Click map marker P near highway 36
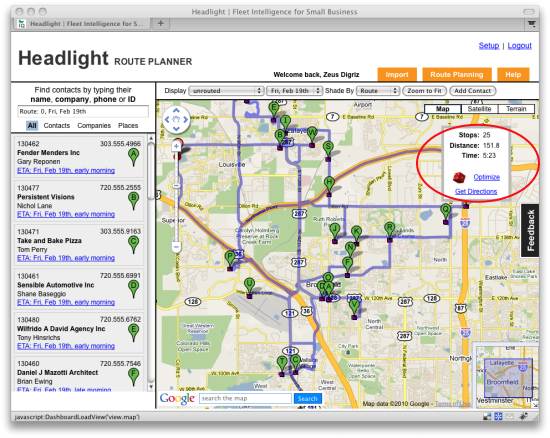The image size is (550, 438). coord(230,259)
